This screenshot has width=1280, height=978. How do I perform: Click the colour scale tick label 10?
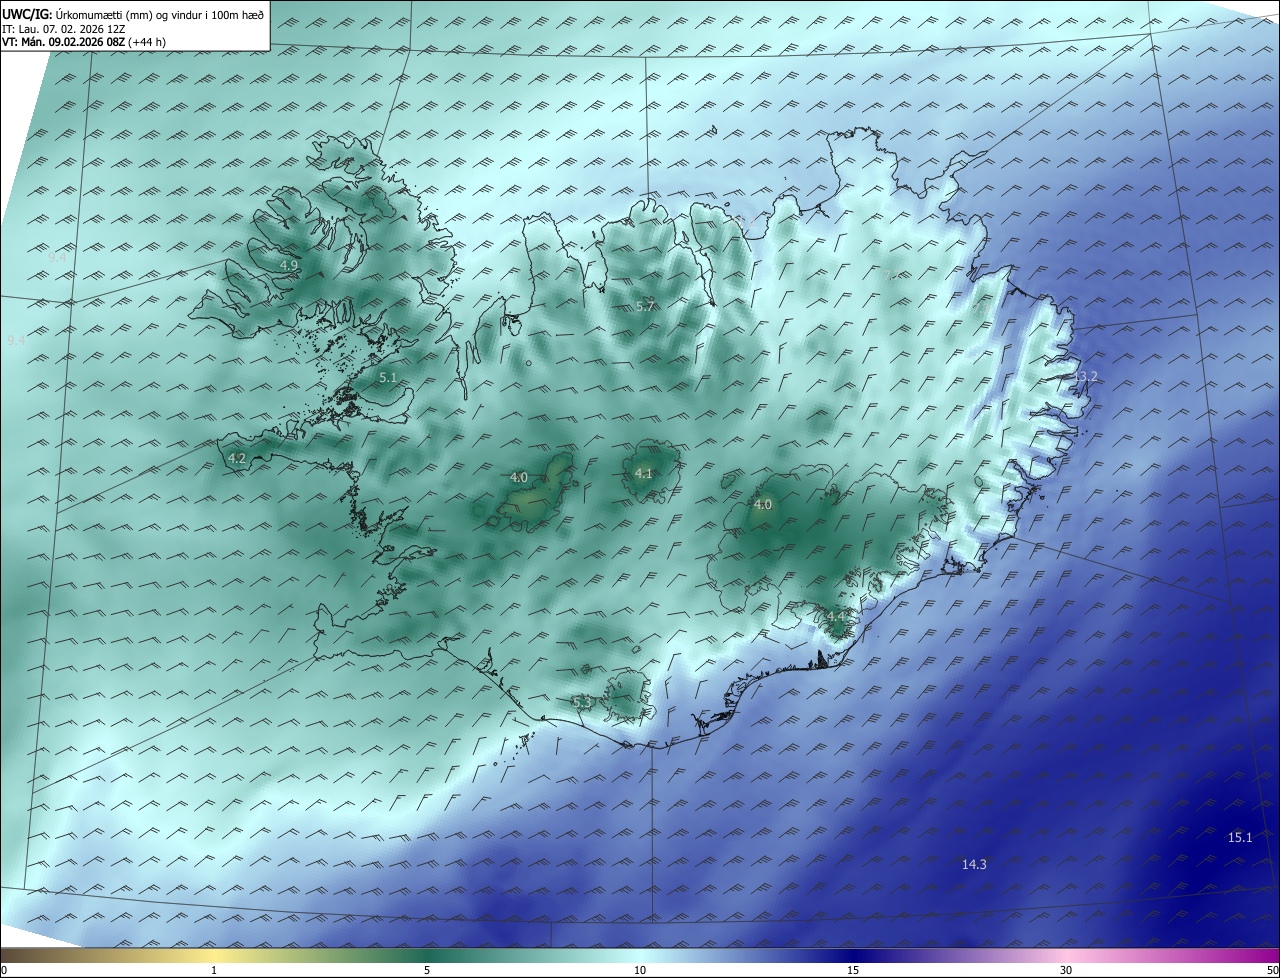[x=640, y=970]
